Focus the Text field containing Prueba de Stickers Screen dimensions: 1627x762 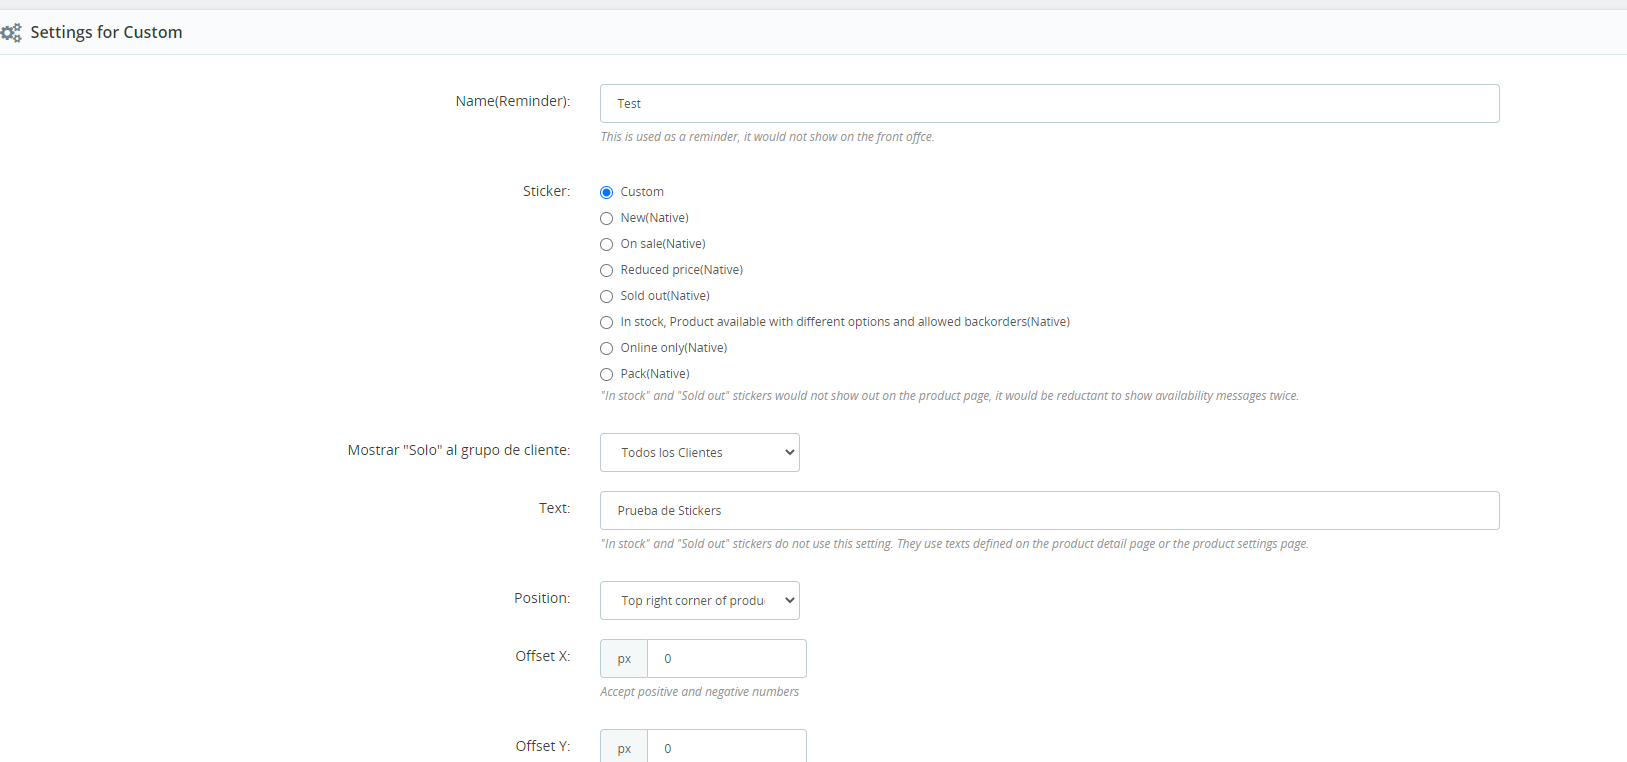pos(1049,510)
